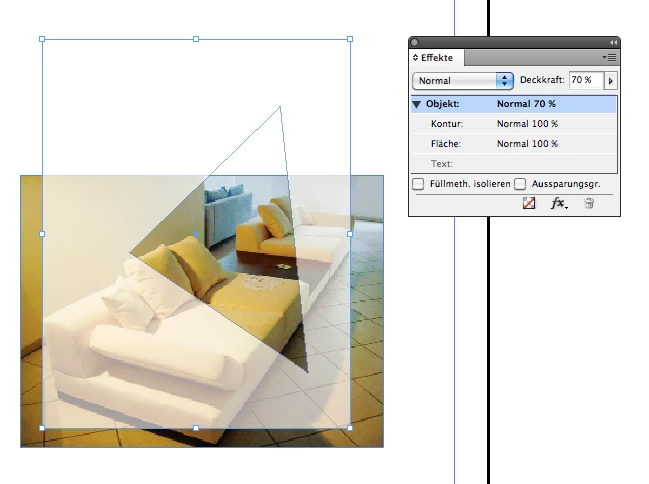Image resolution: width=649 pixels, height=484 pixels.
Task: Cycle the Effekte panel view arrows
Action: [x=416, y=58]
